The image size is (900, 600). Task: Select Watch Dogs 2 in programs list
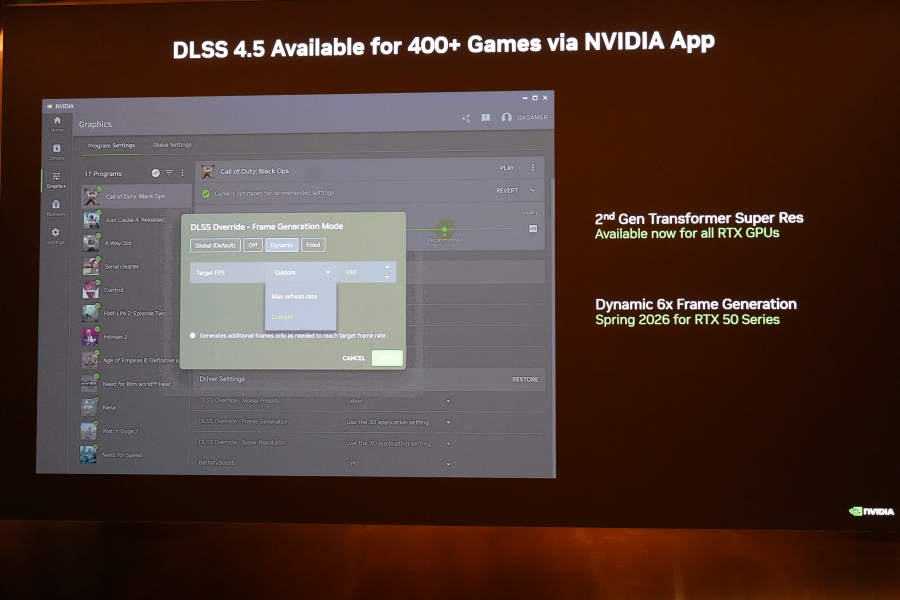coord(123,431)
